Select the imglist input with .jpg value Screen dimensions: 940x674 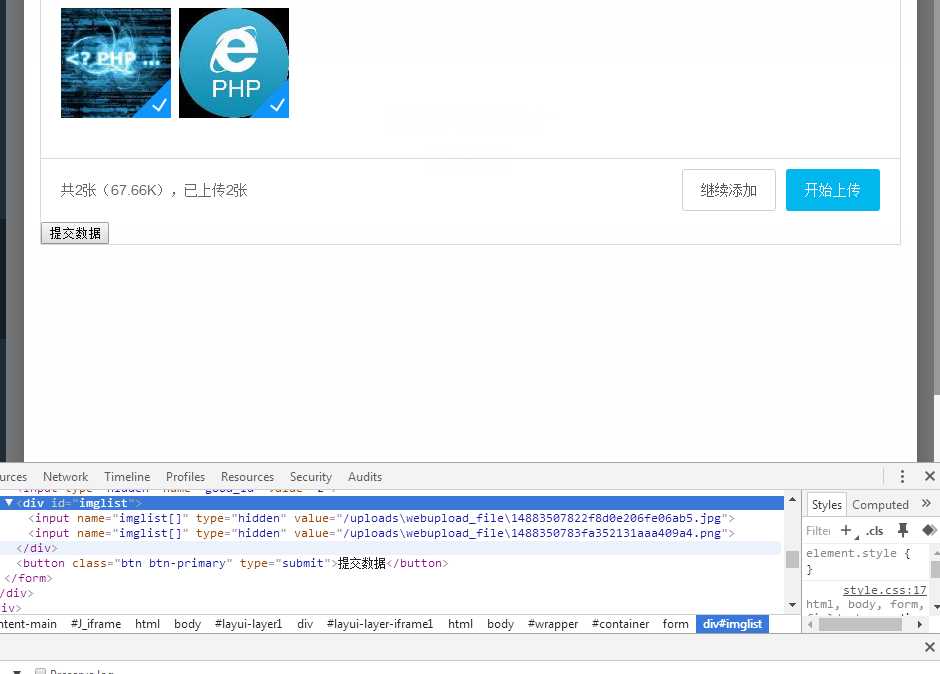tap(381, 518)
